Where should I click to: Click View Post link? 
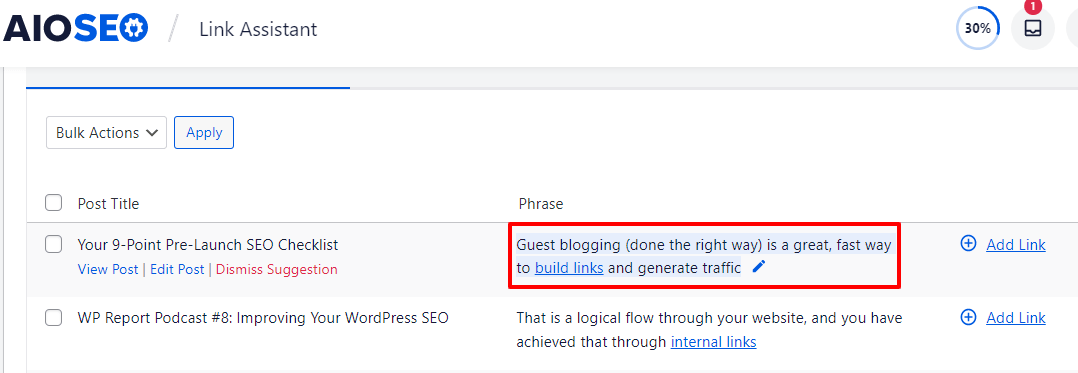(x=108, y=269)
